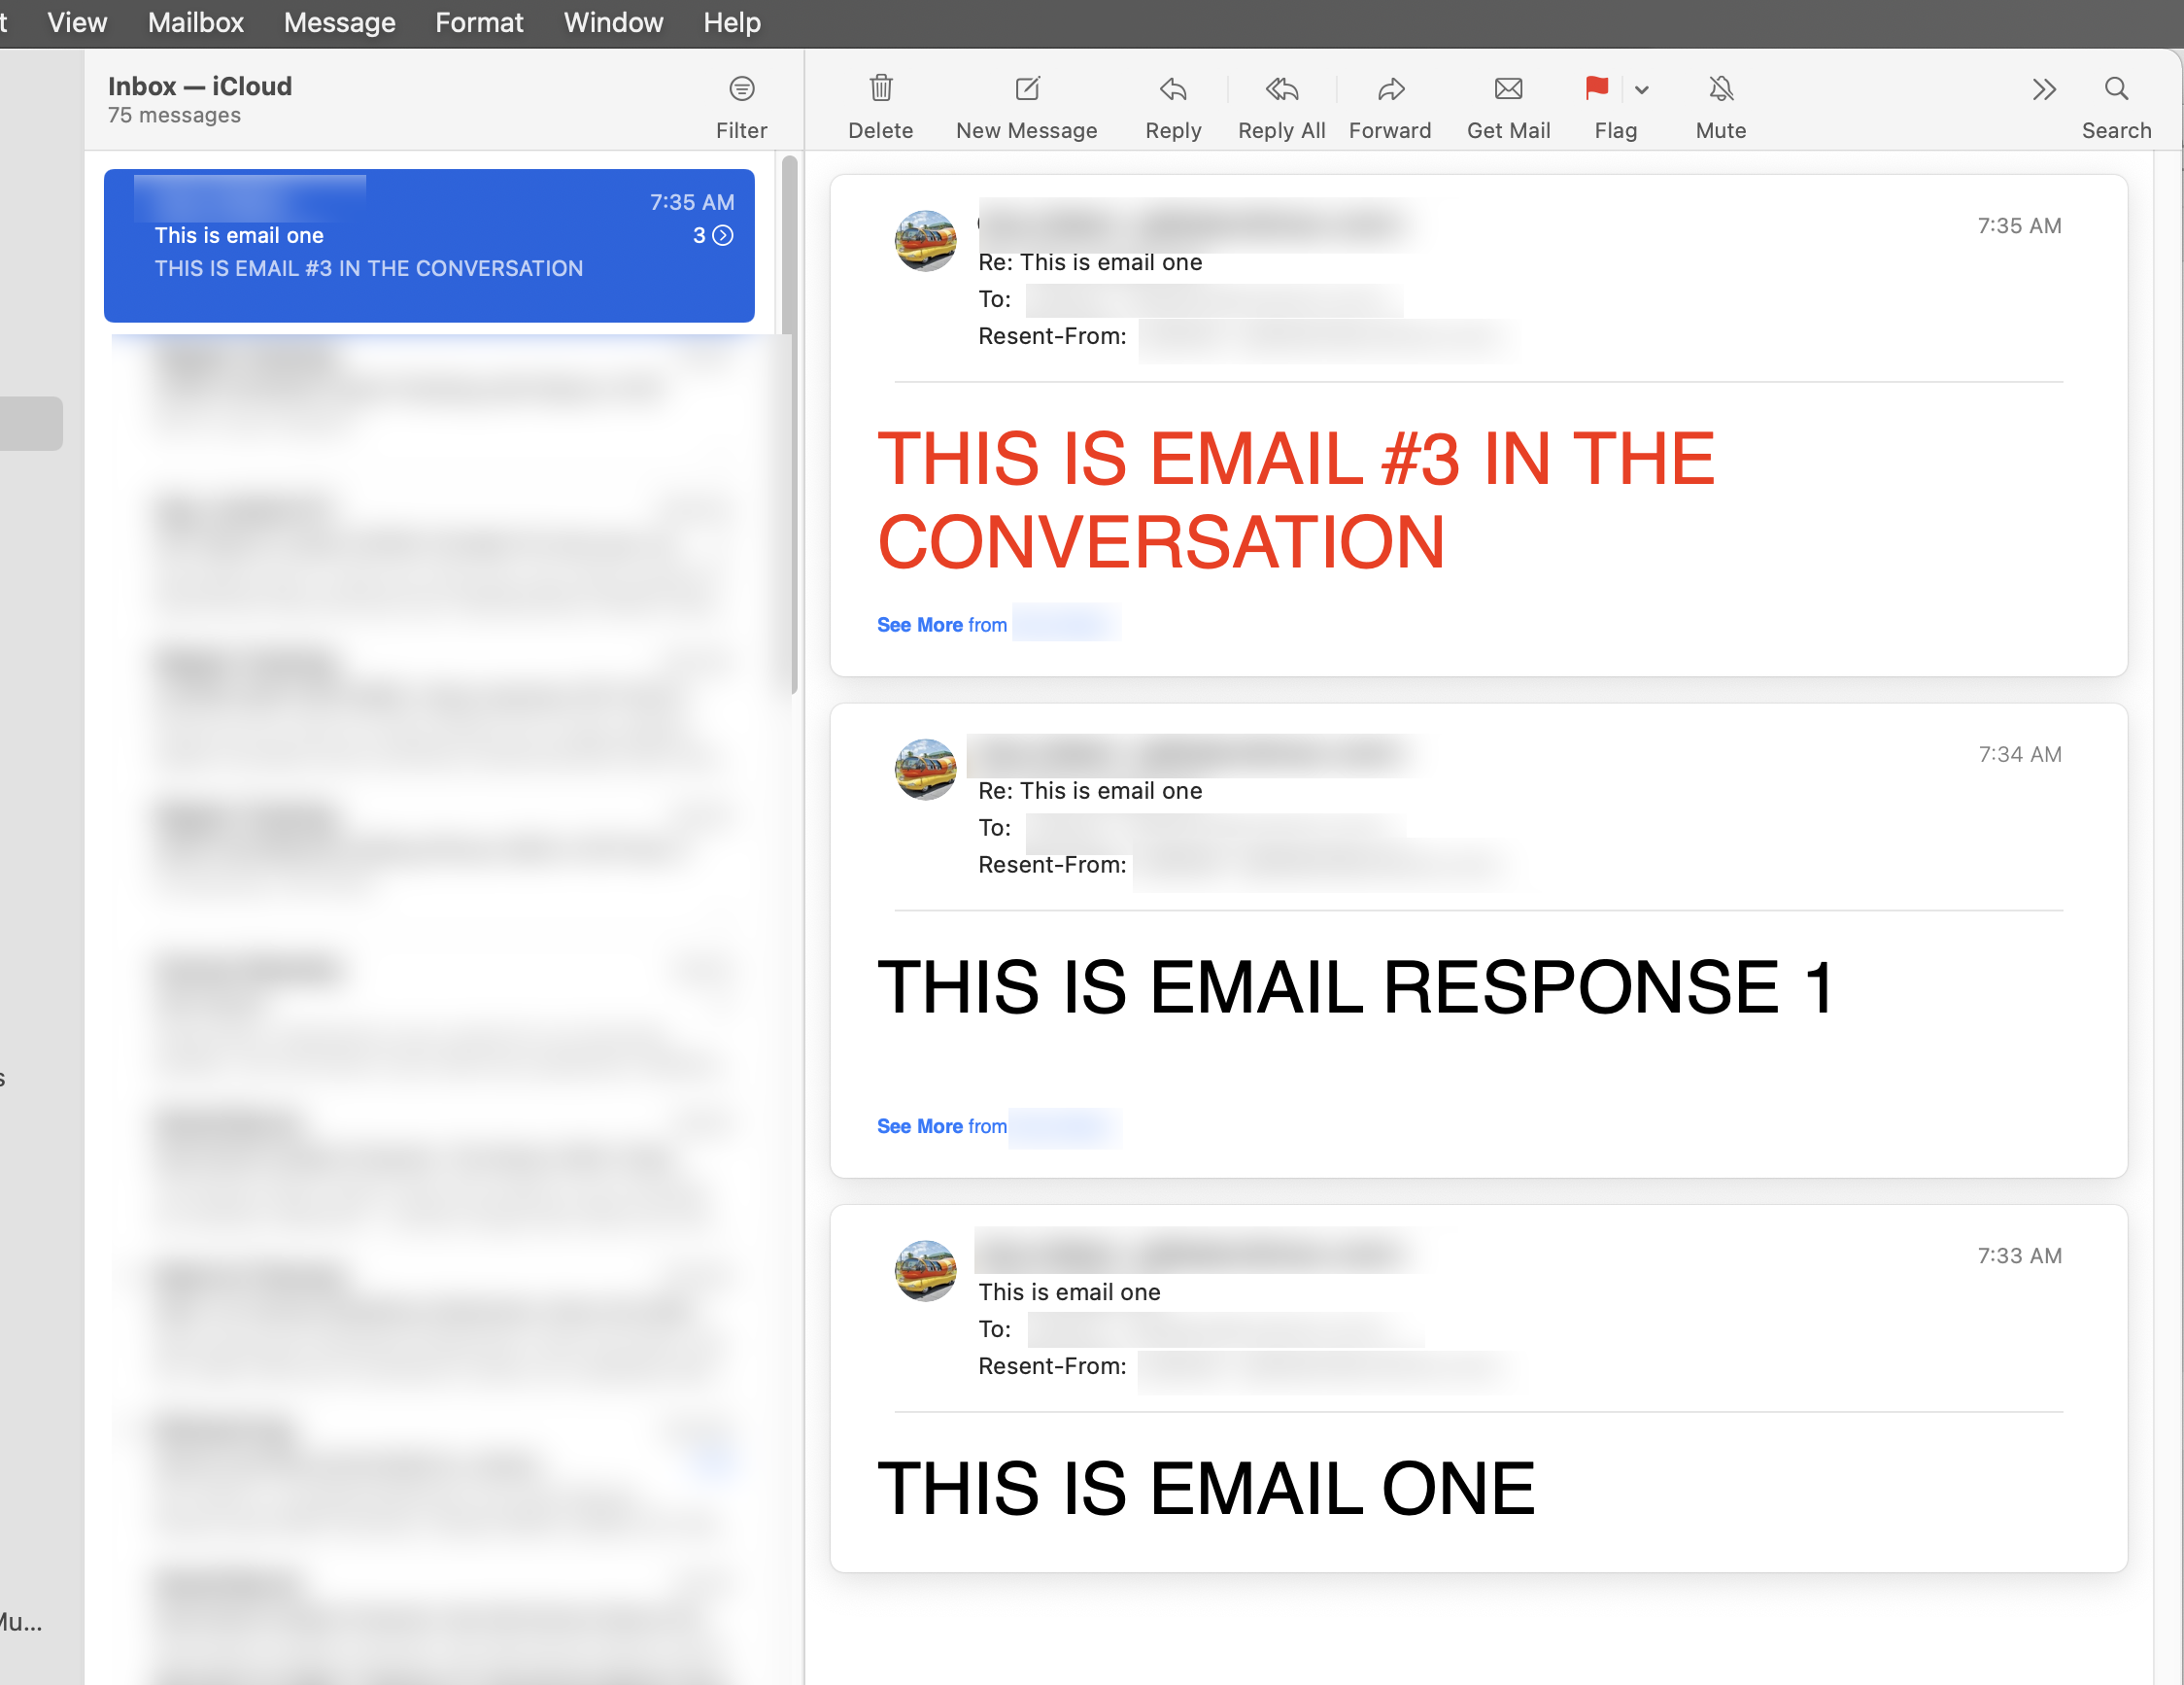Screen dimensions: 2184x1685
Task: Toggle the red Flag on message
Action: tap(1597, 89)
